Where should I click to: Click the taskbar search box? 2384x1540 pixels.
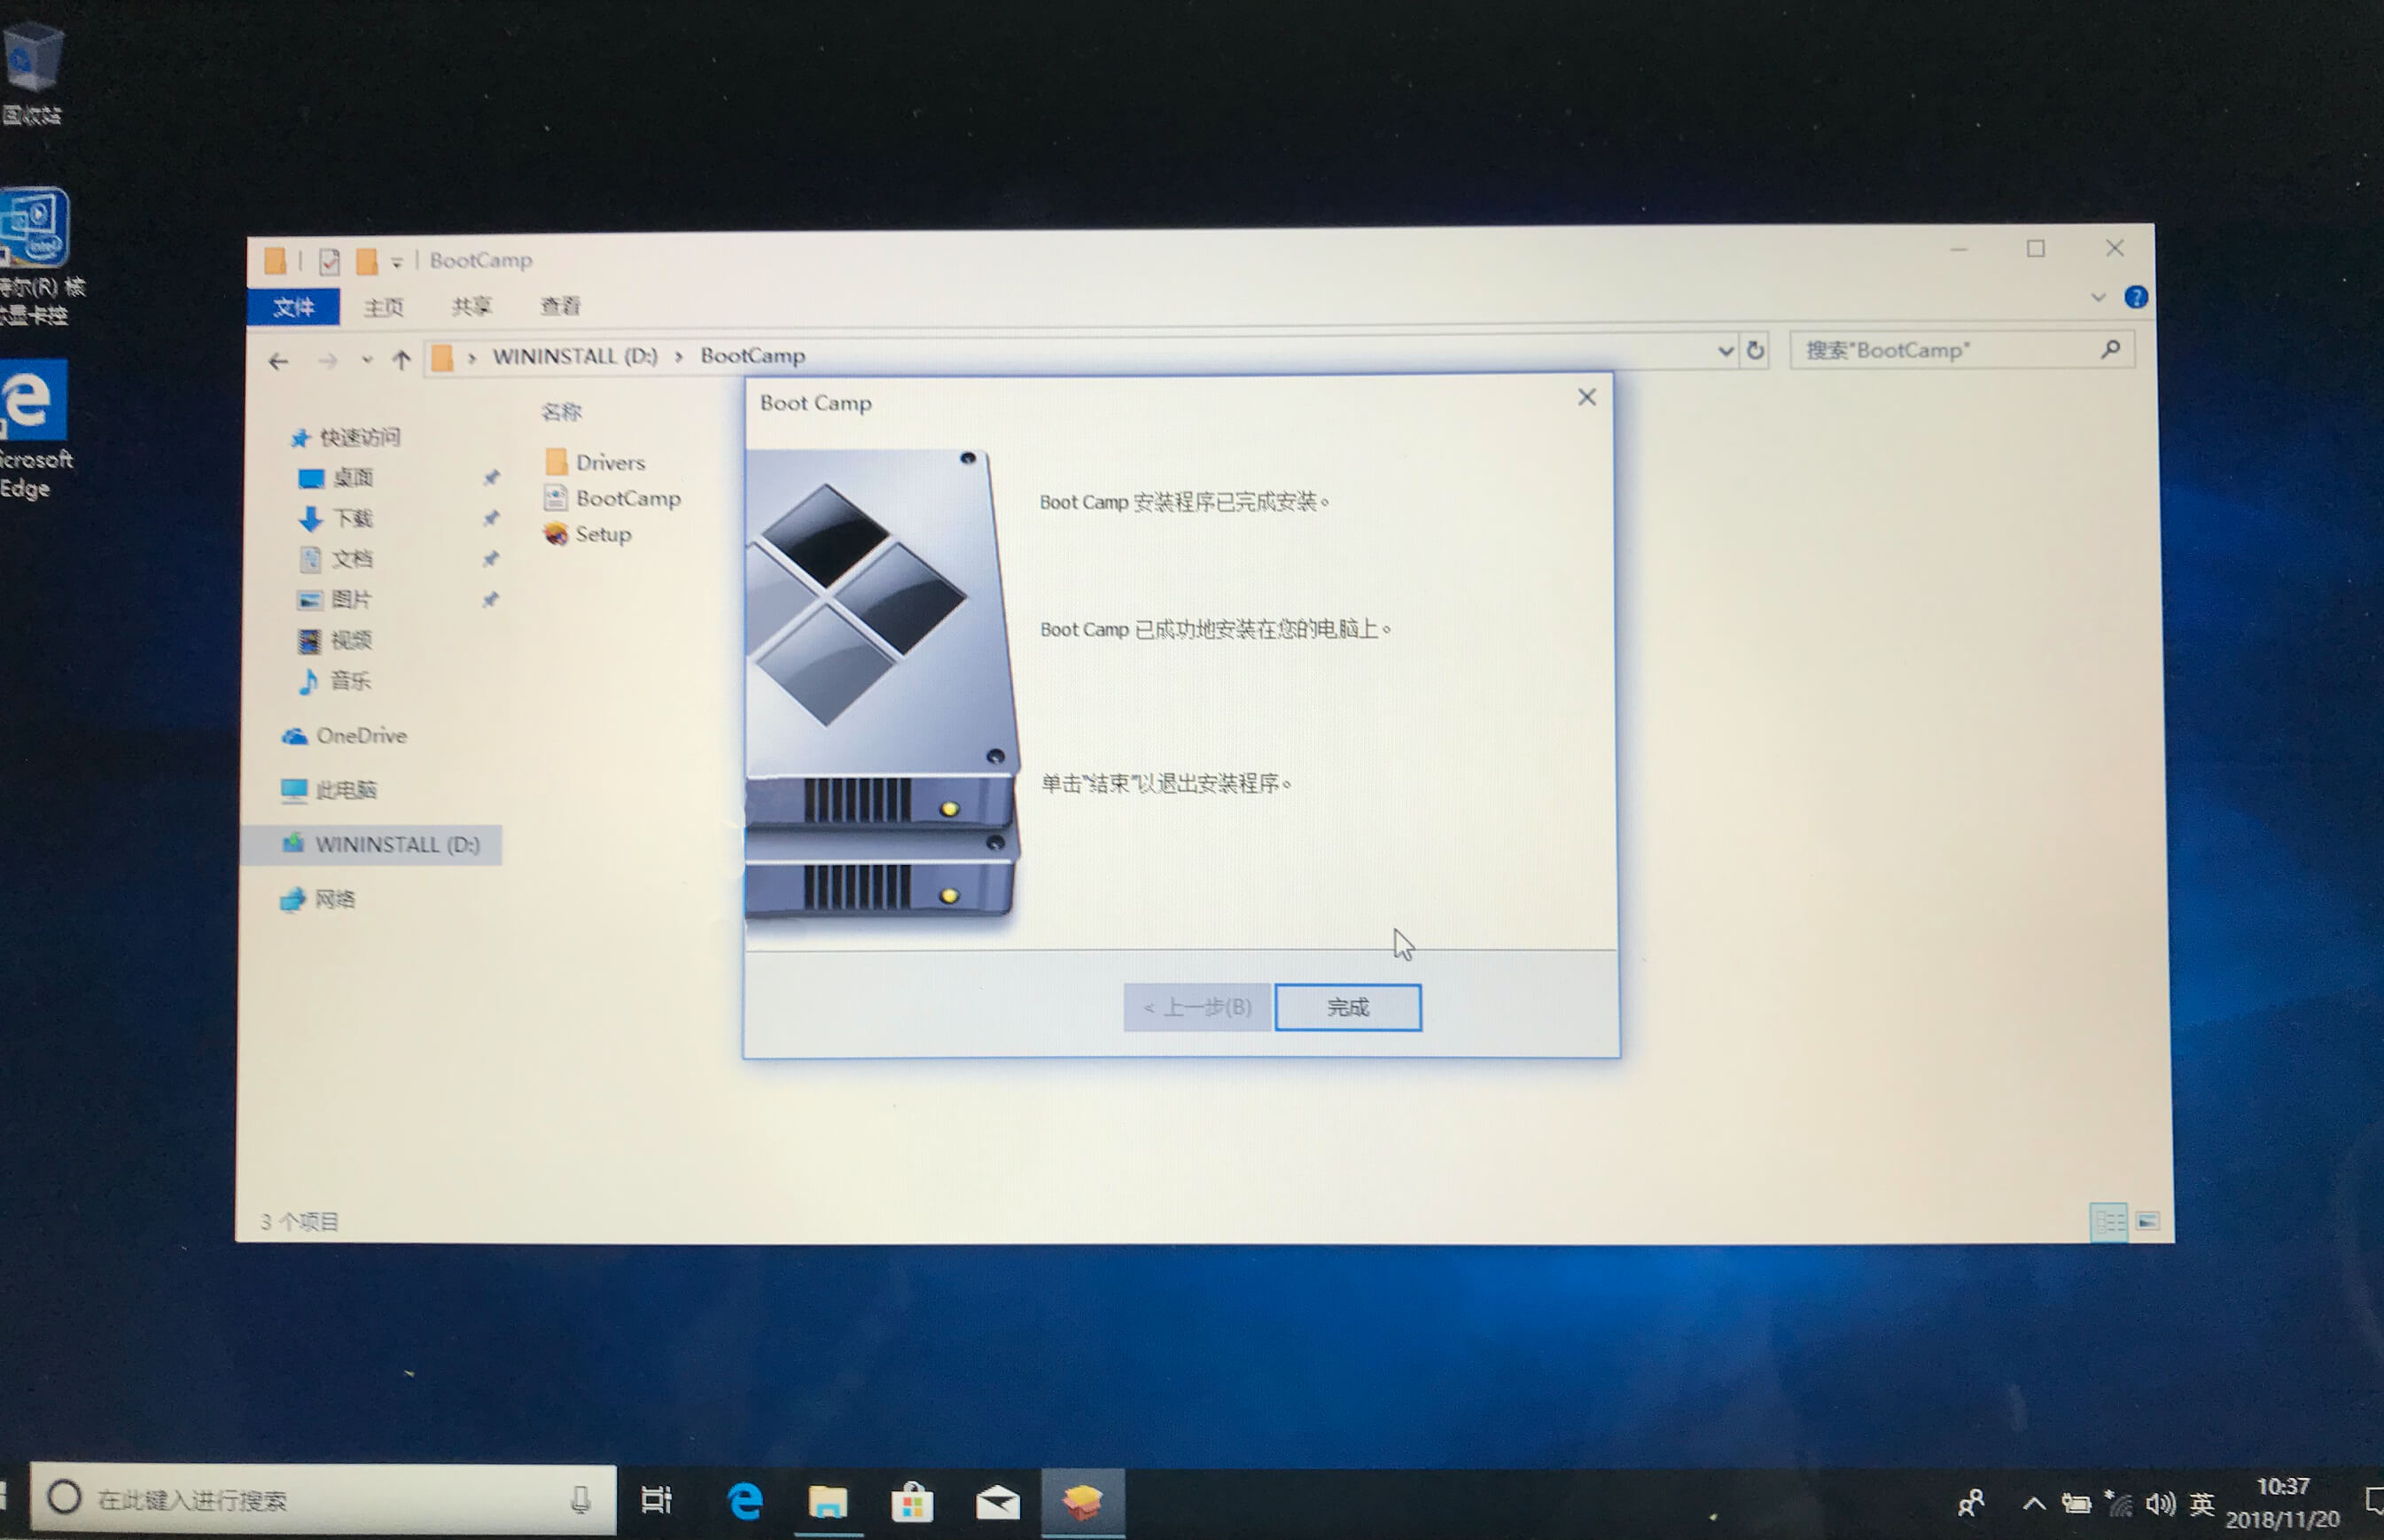(x=323, y=1499)
